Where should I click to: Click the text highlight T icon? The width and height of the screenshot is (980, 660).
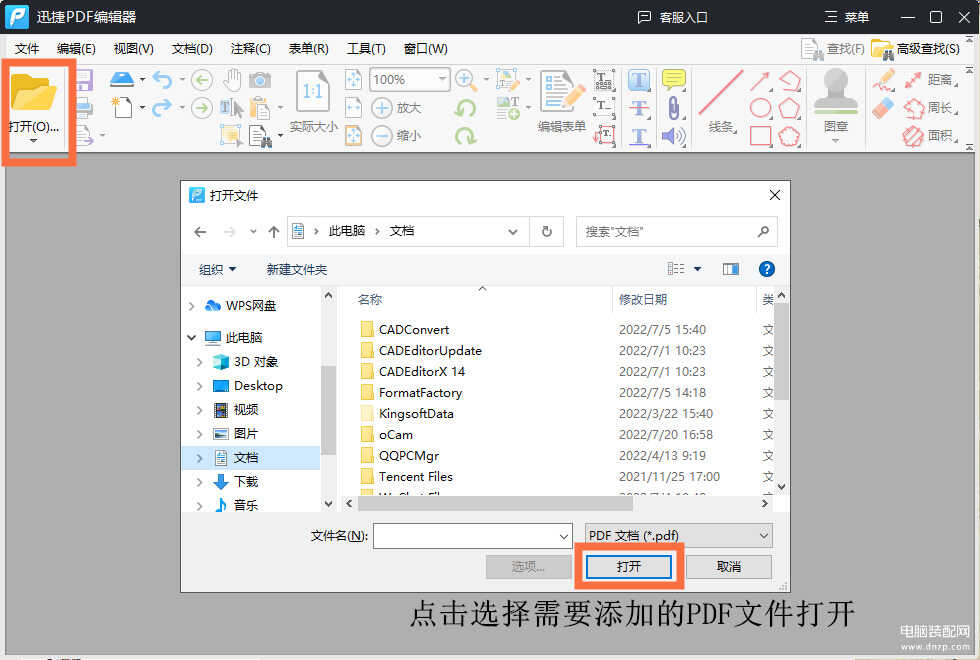[x=639, y=80]
